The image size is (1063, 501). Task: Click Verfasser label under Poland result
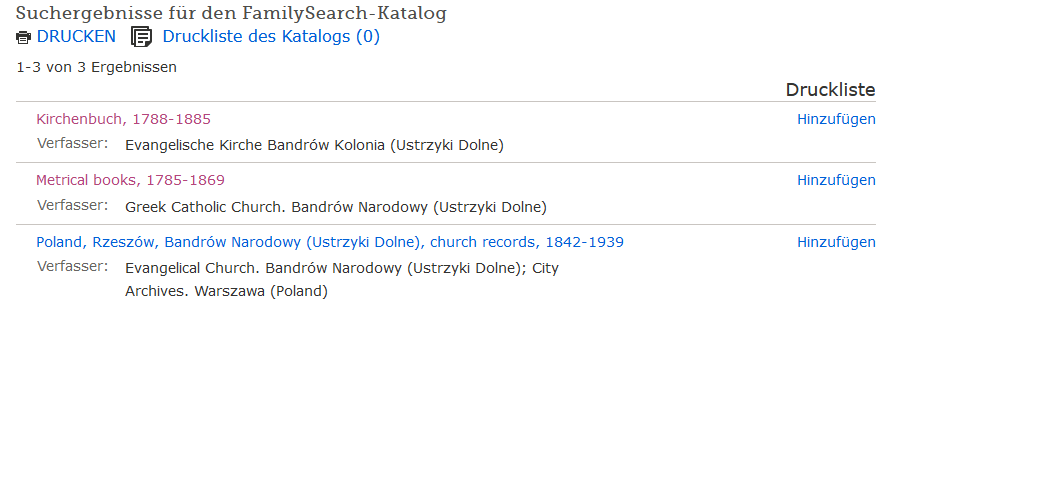pyautogui.click(x=72, y=266)
